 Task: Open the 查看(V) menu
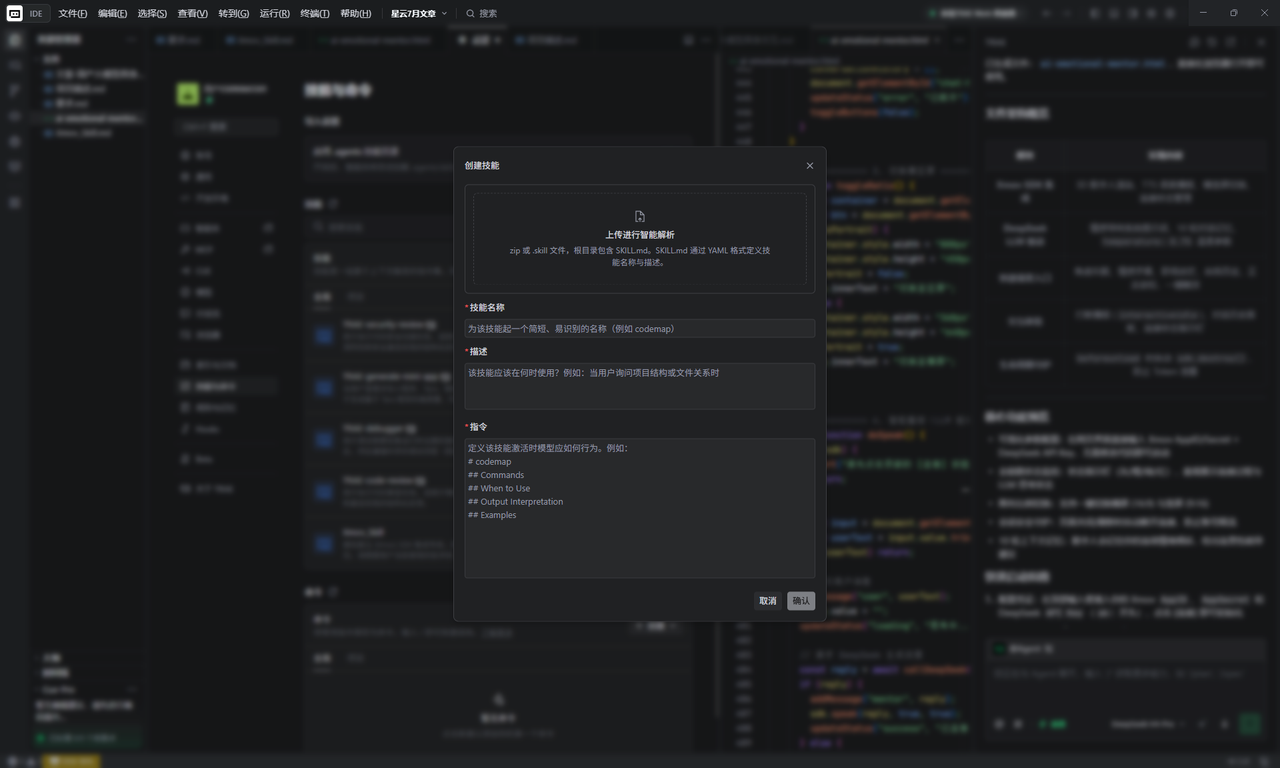click(193, 14)
